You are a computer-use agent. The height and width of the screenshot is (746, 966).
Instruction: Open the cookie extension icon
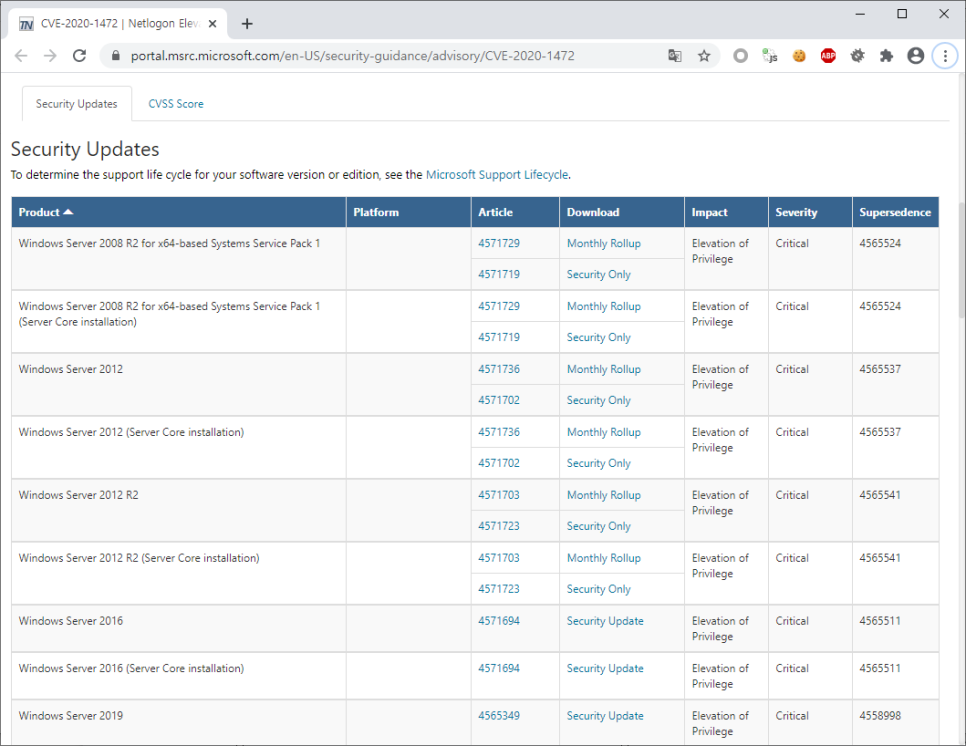coord(799,56)
